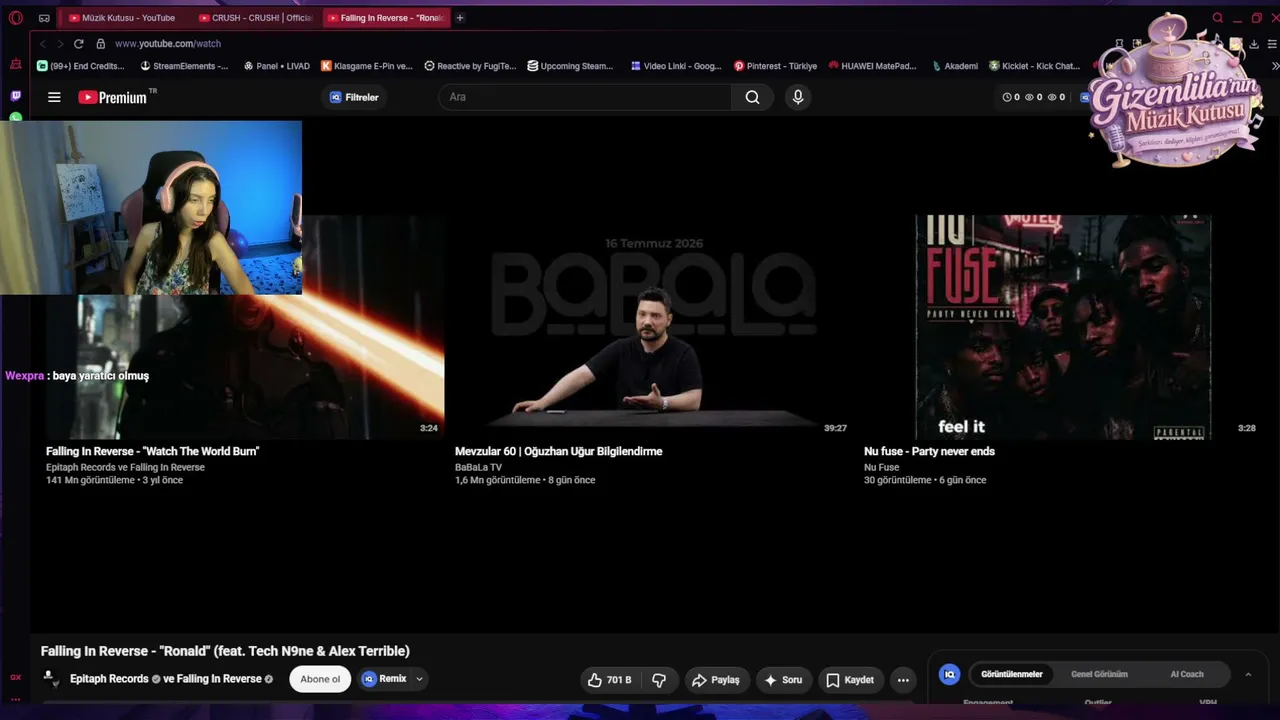Open a new browser tab
The width and height of the screenshot is (1280, 720).
click(x=460, y=18)
